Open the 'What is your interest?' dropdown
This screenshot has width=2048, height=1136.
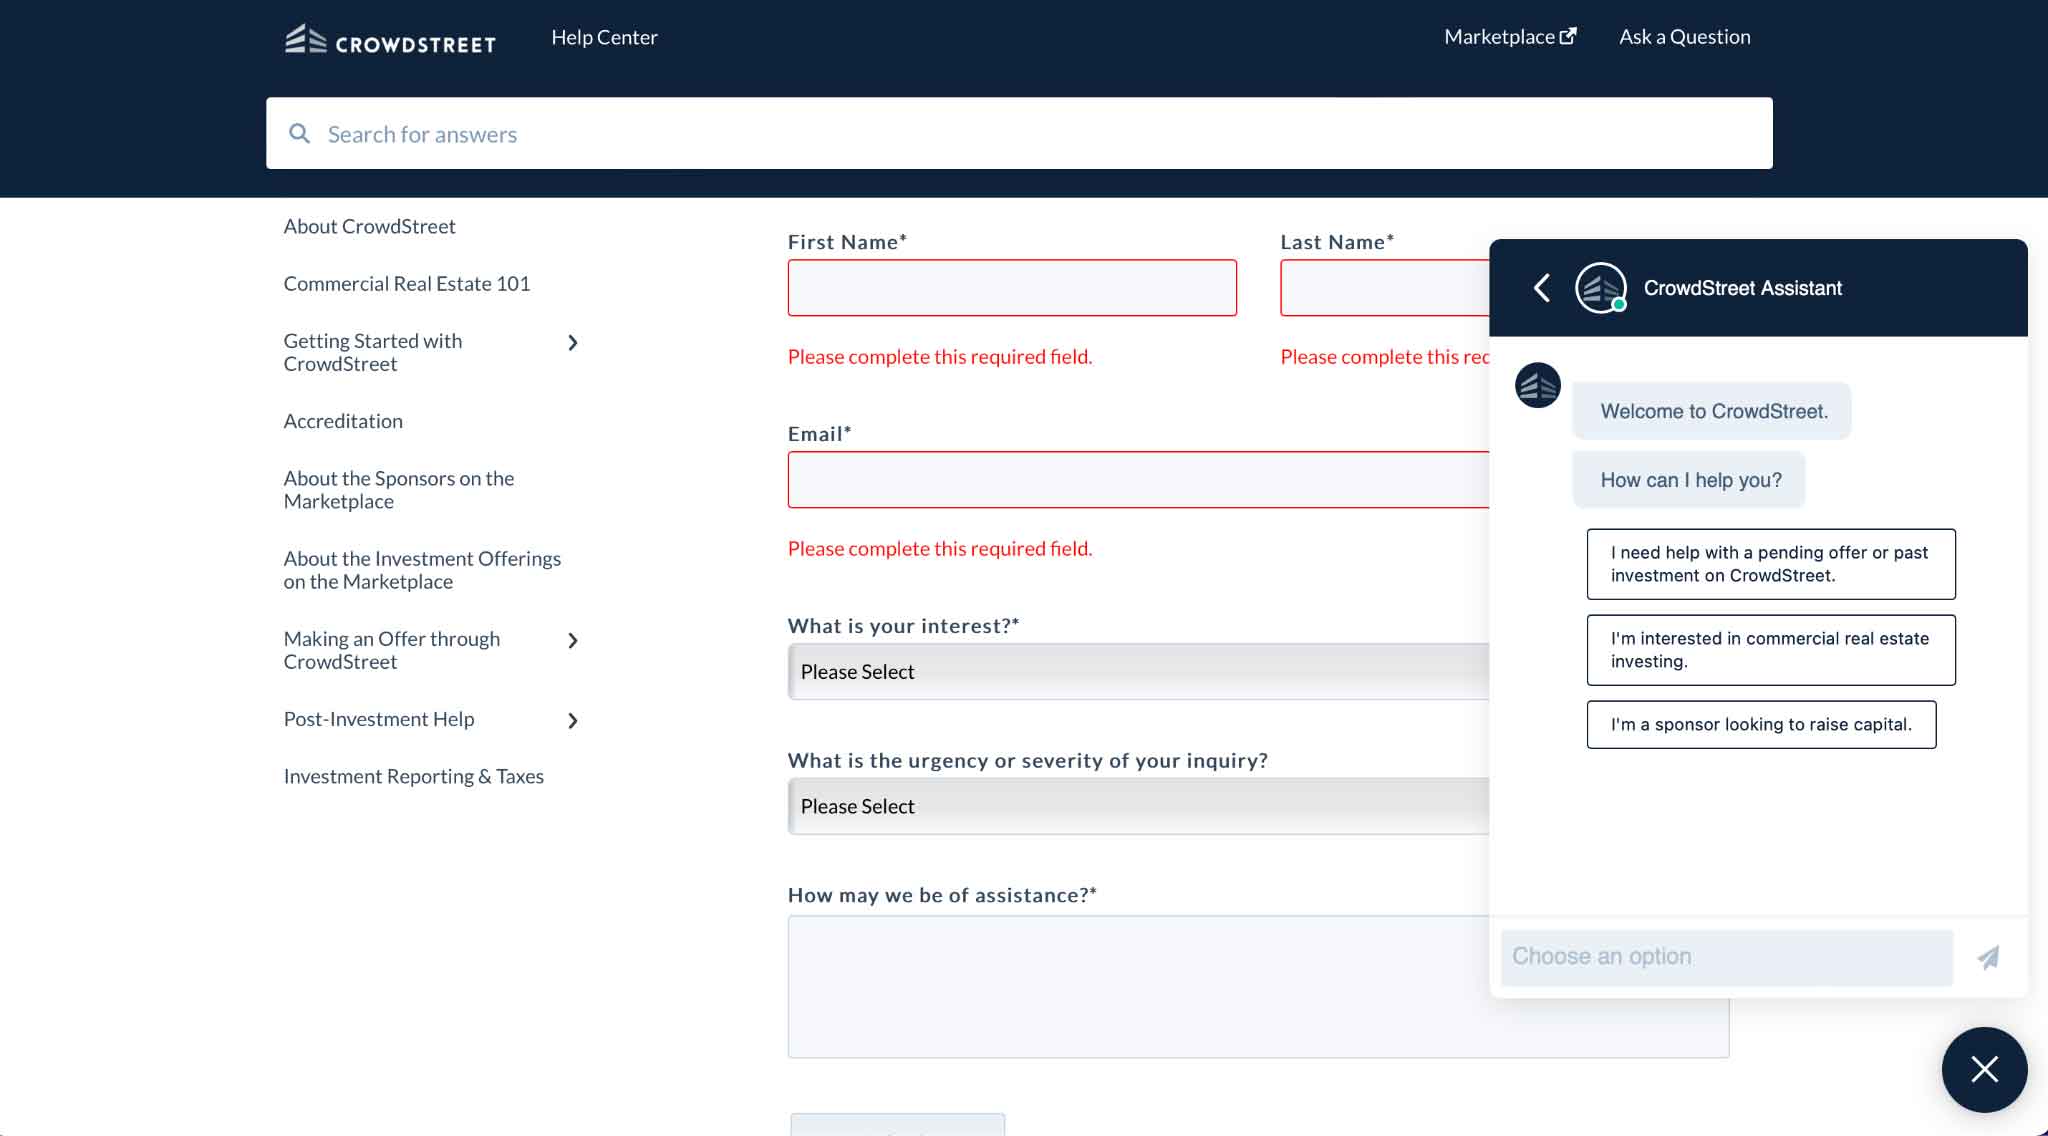(x=1138, y=671)
